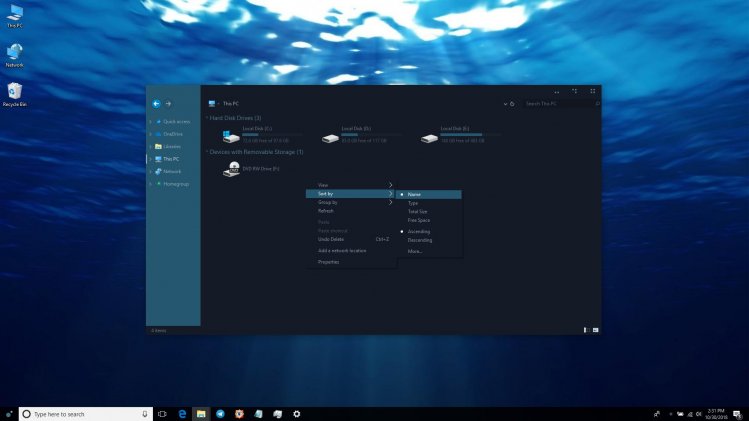Select the Name sort option
The width and height of the screenshot is (749, 421).
[414, 194]
